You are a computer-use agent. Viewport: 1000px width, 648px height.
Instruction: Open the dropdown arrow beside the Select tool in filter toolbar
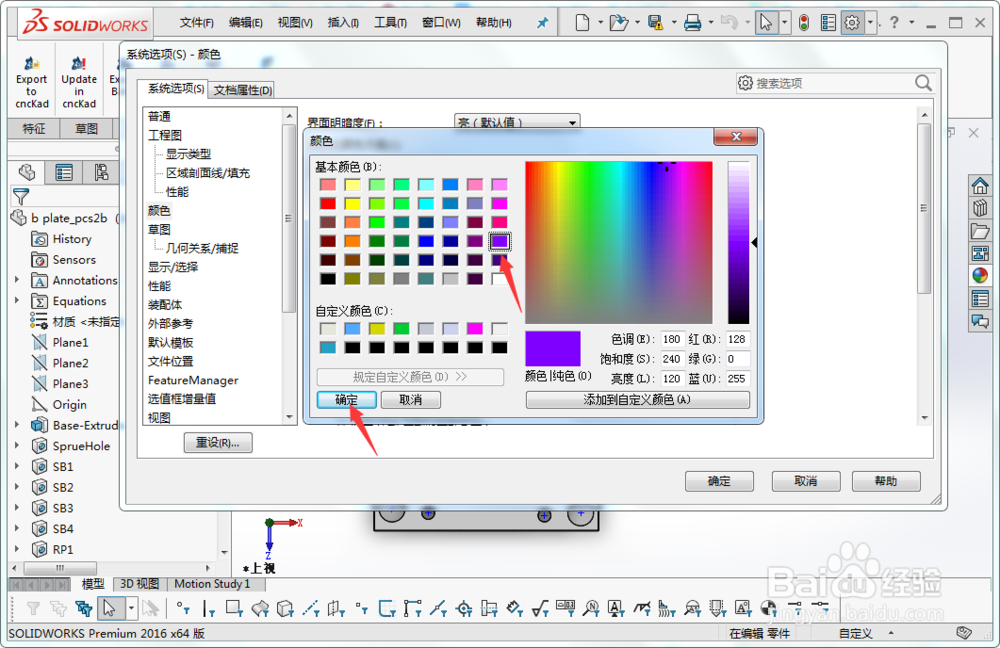tap(131, 608)
